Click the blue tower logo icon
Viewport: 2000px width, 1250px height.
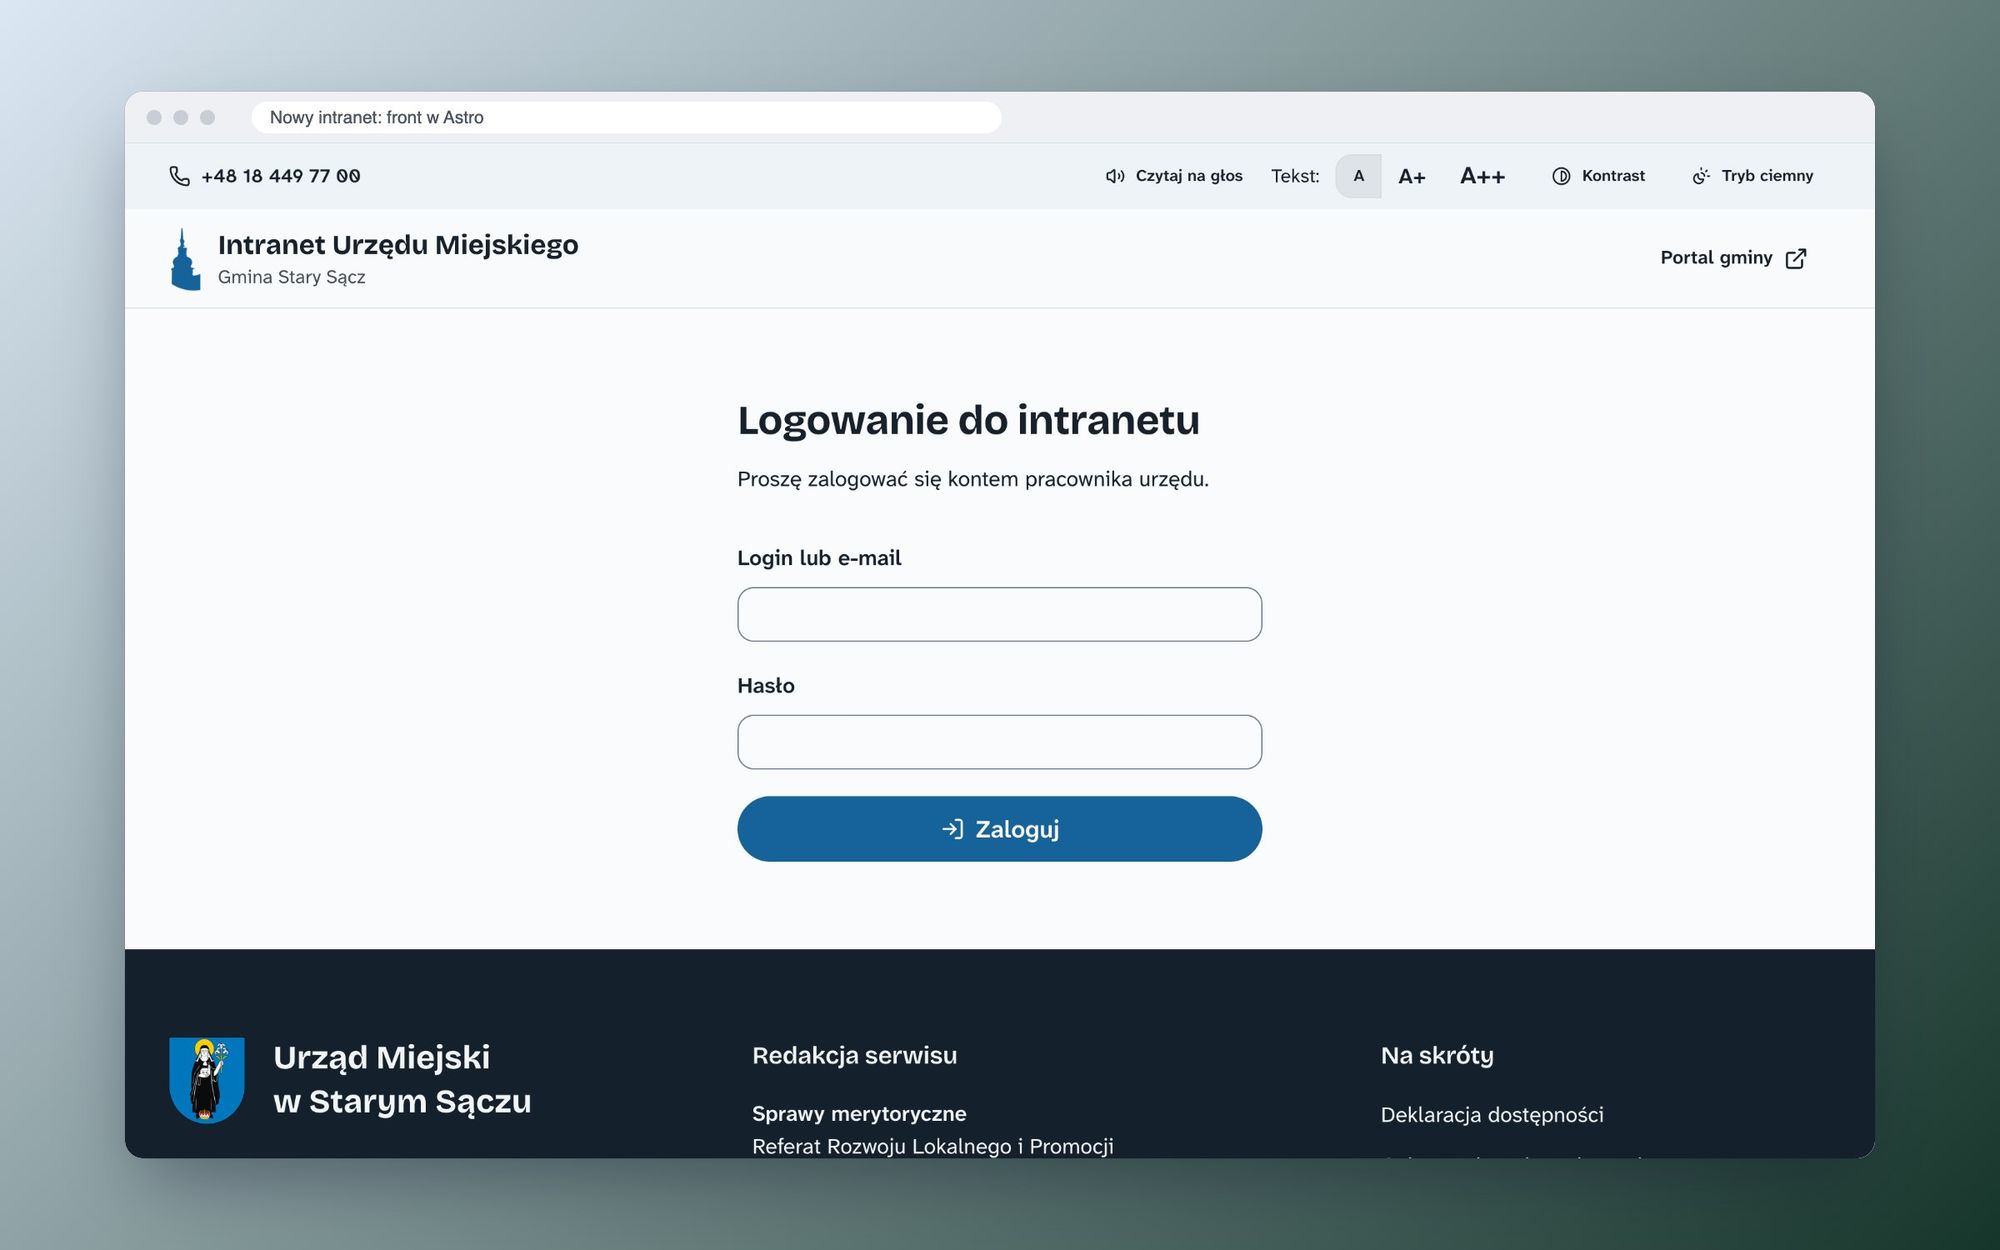tap(185, 259)
